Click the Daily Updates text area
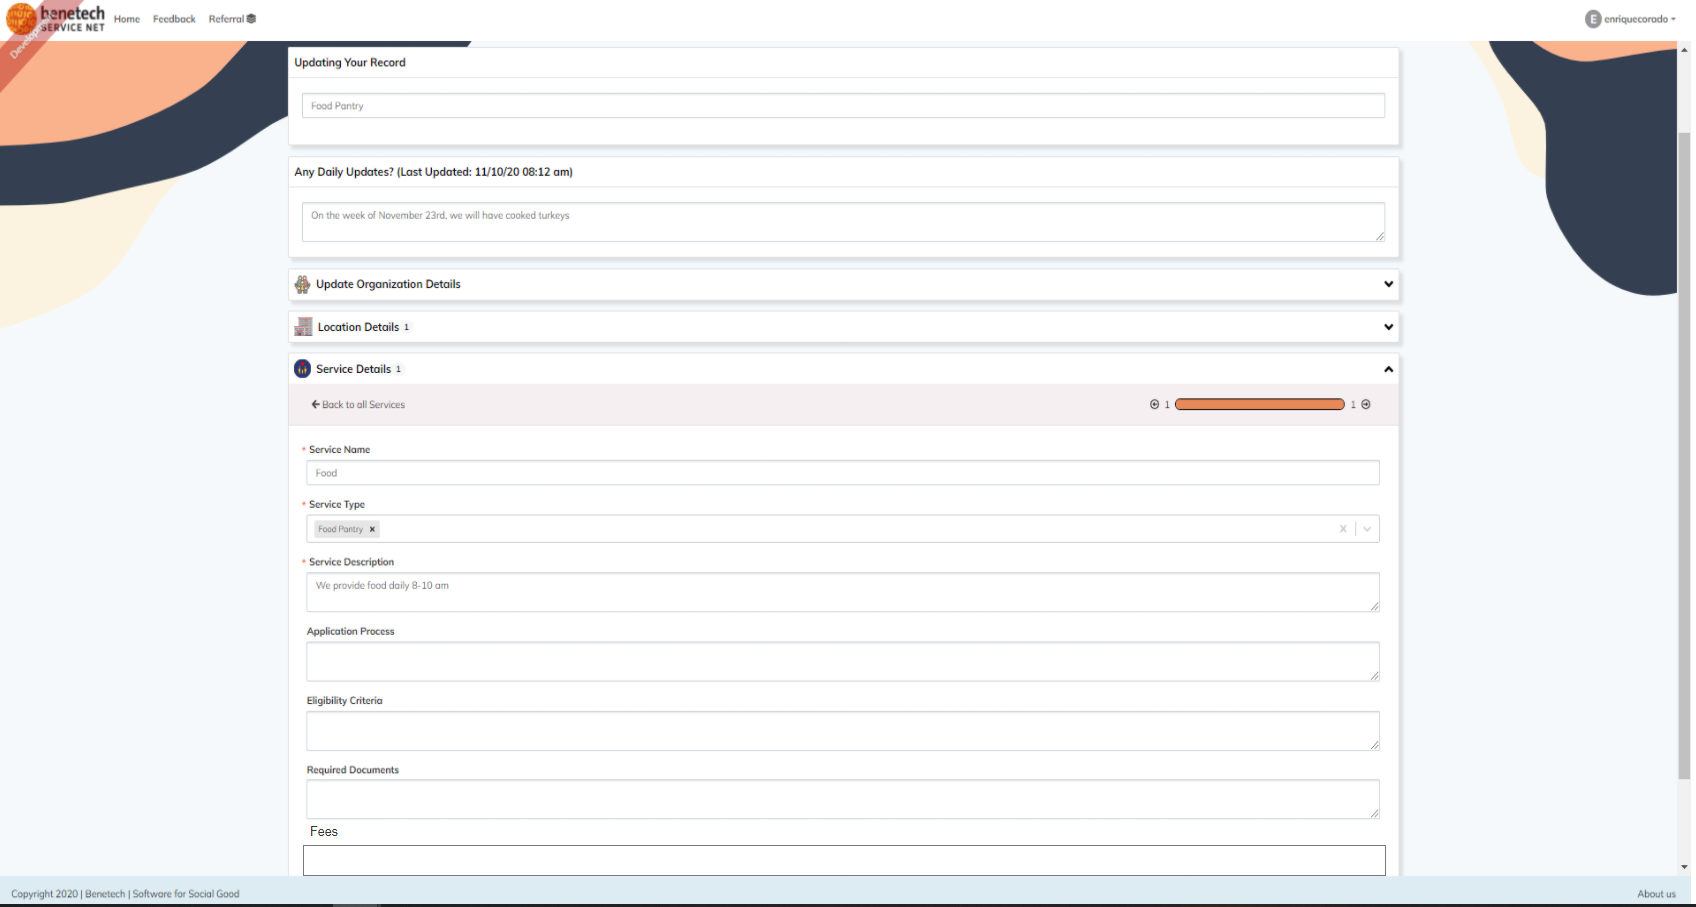 (x=843, y=222)
